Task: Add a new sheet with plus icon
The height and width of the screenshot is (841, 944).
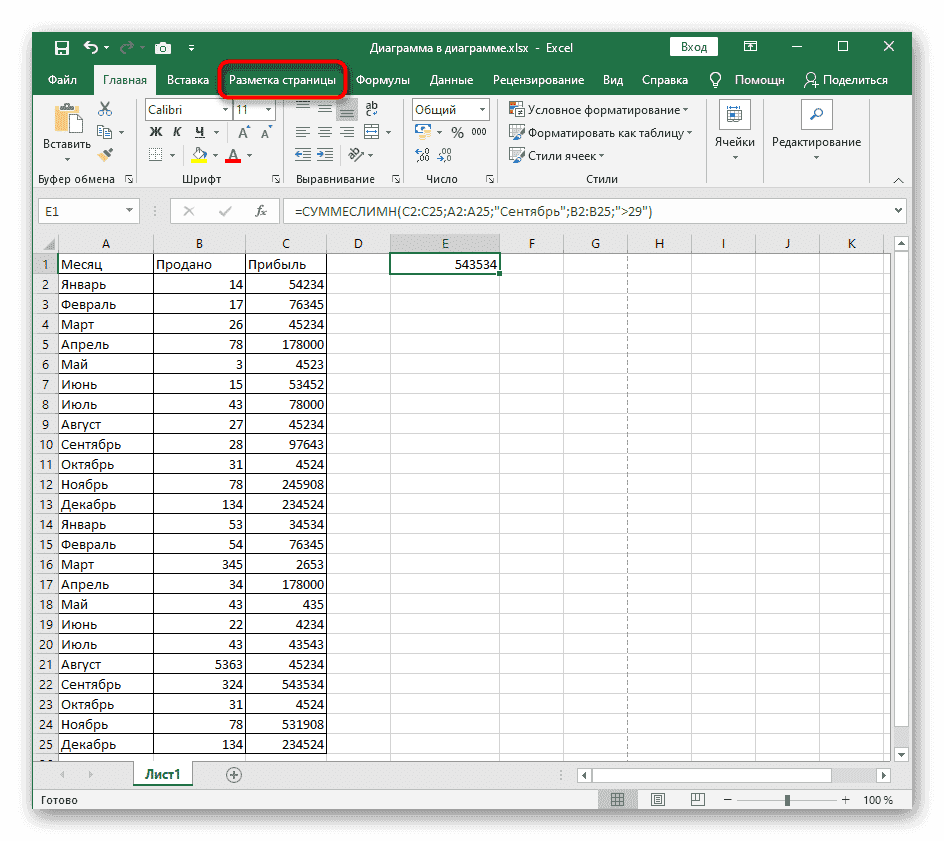Action: [234, 774]
